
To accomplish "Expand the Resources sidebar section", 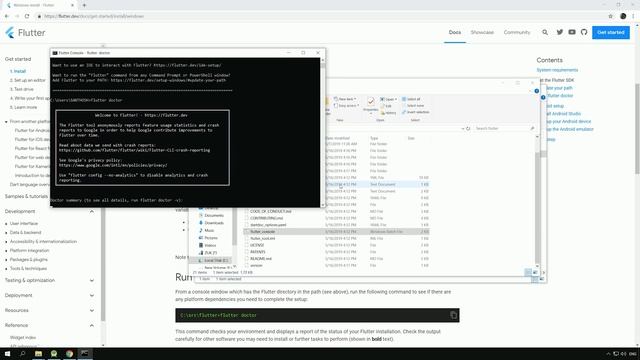I will pos(91,310).
